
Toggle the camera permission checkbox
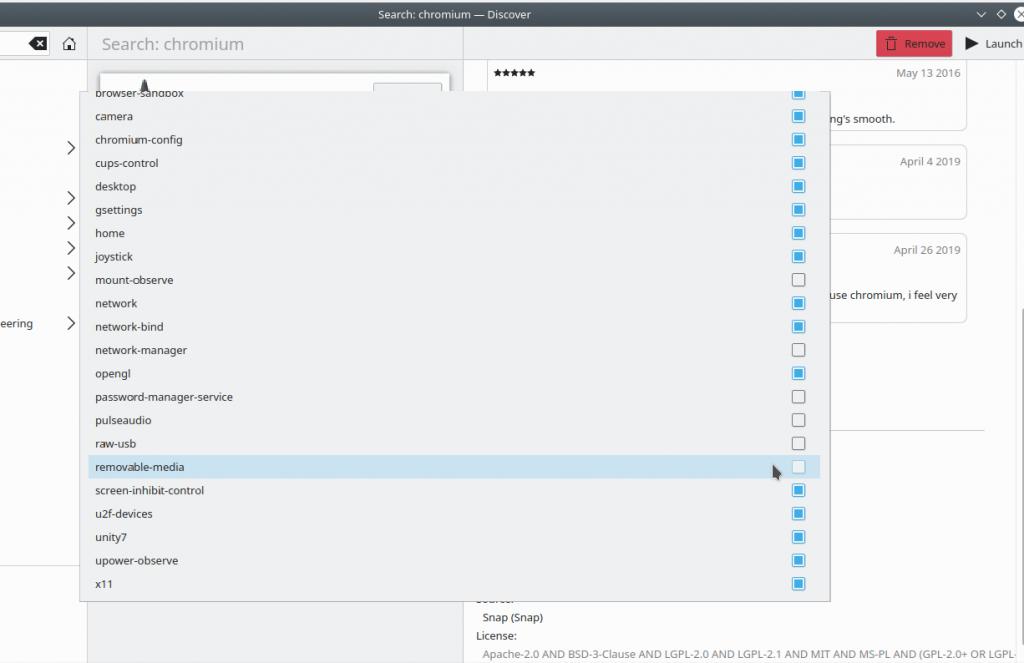[798, 116]
